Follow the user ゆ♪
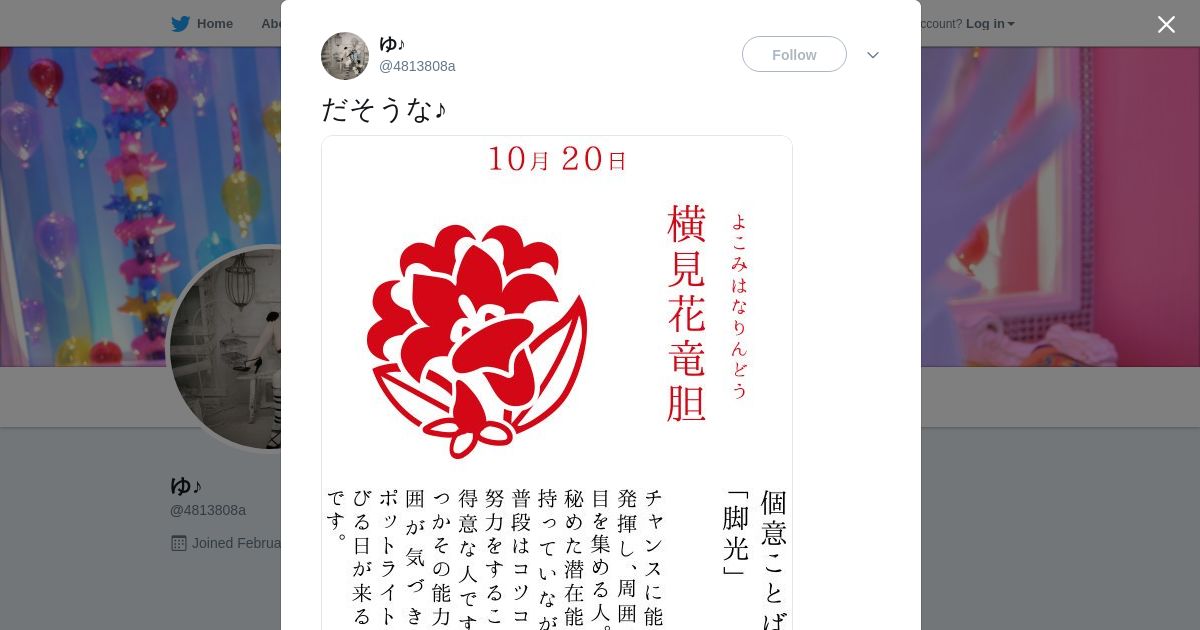Viewport: 1200px width, 630px height. pos(794,55)
